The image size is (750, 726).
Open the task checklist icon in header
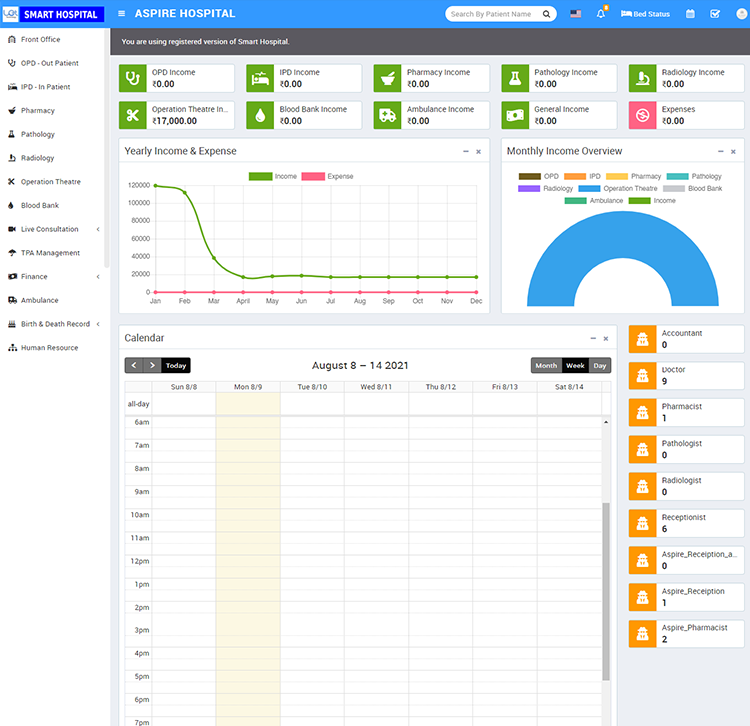pos(714,14)
